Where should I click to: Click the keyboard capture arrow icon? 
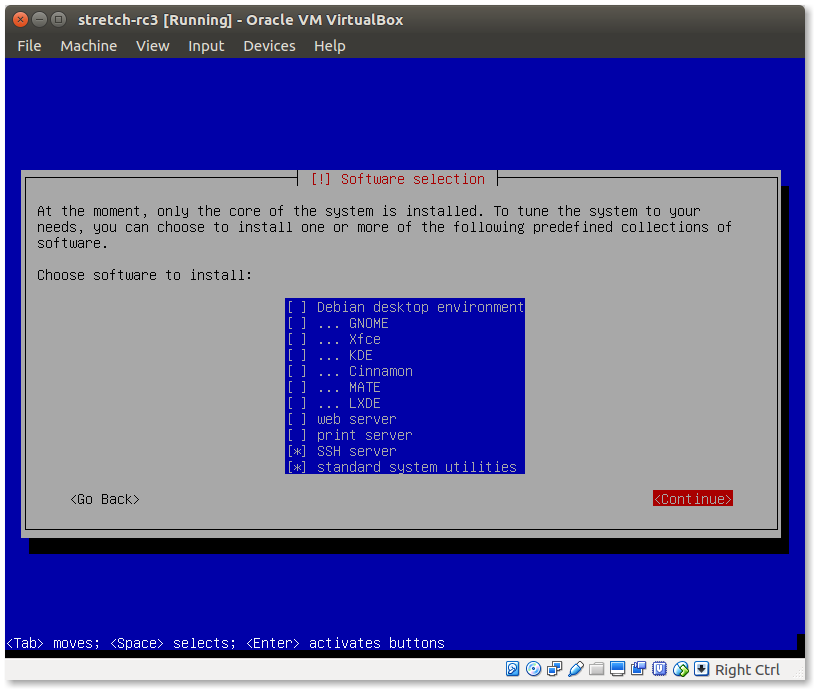701,669
